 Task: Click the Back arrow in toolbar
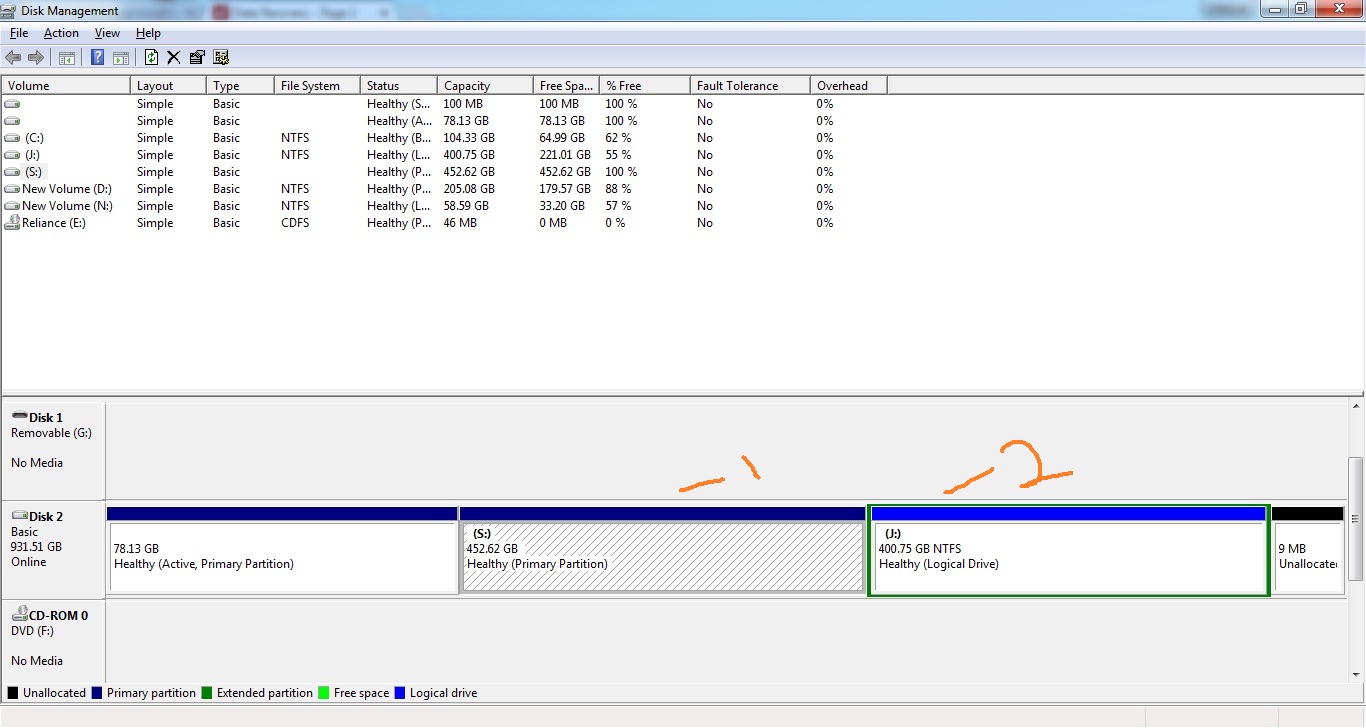(13, 58)
